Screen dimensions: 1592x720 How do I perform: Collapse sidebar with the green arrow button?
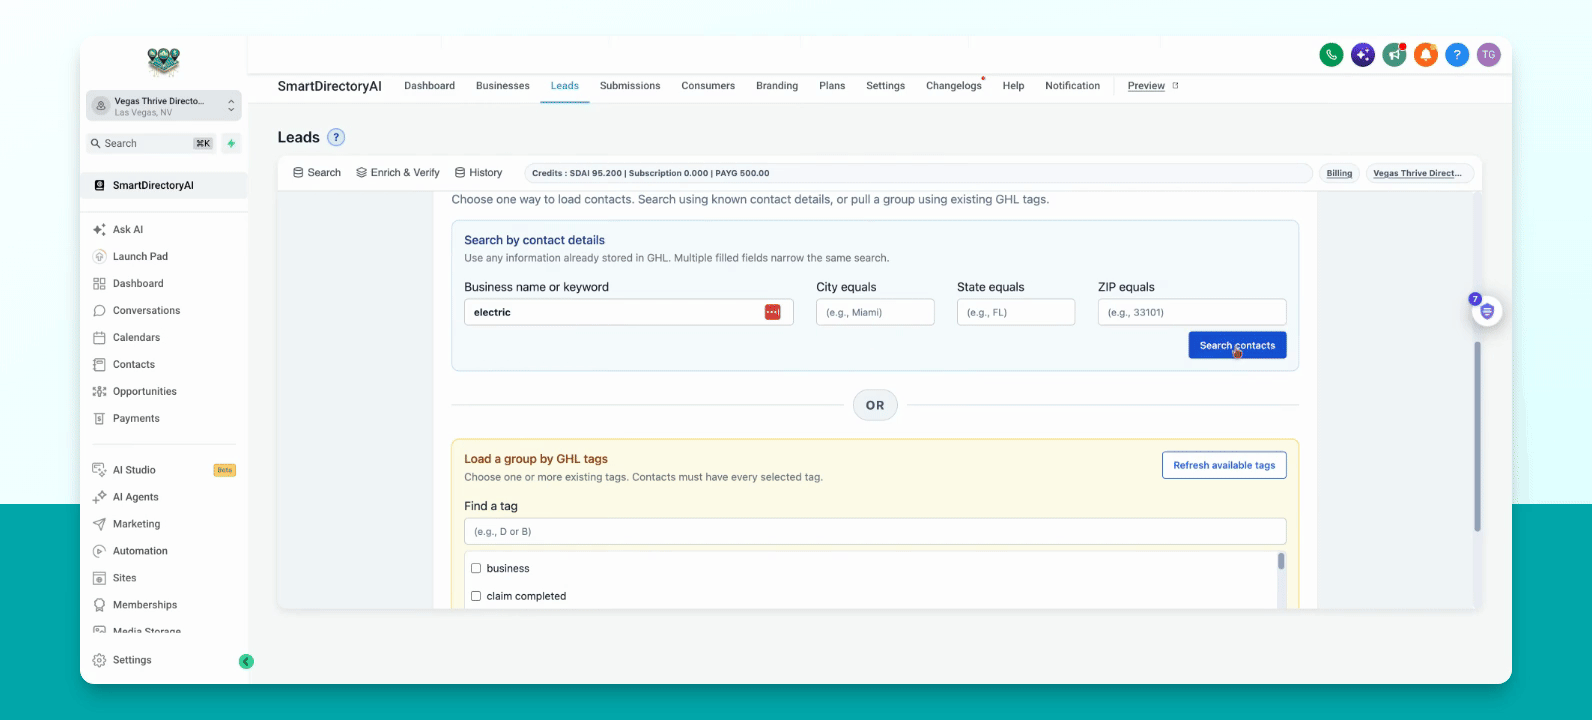click(x=246, y=661)
